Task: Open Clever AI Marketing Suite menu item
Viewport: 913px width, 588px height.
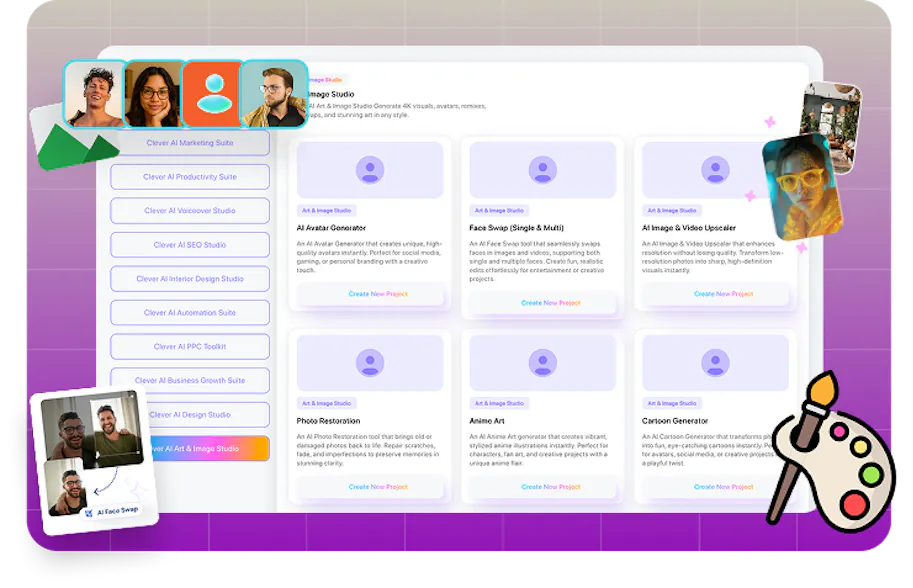Action: [x=189, y=143]
